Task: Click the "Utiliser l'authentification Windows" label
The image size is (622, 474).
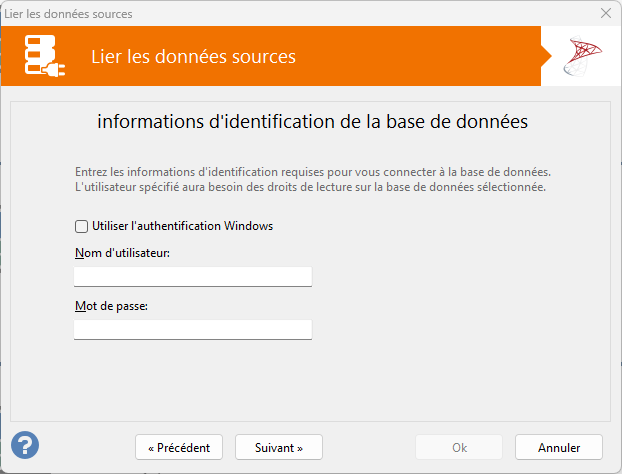Action: (x=182, y=226)
